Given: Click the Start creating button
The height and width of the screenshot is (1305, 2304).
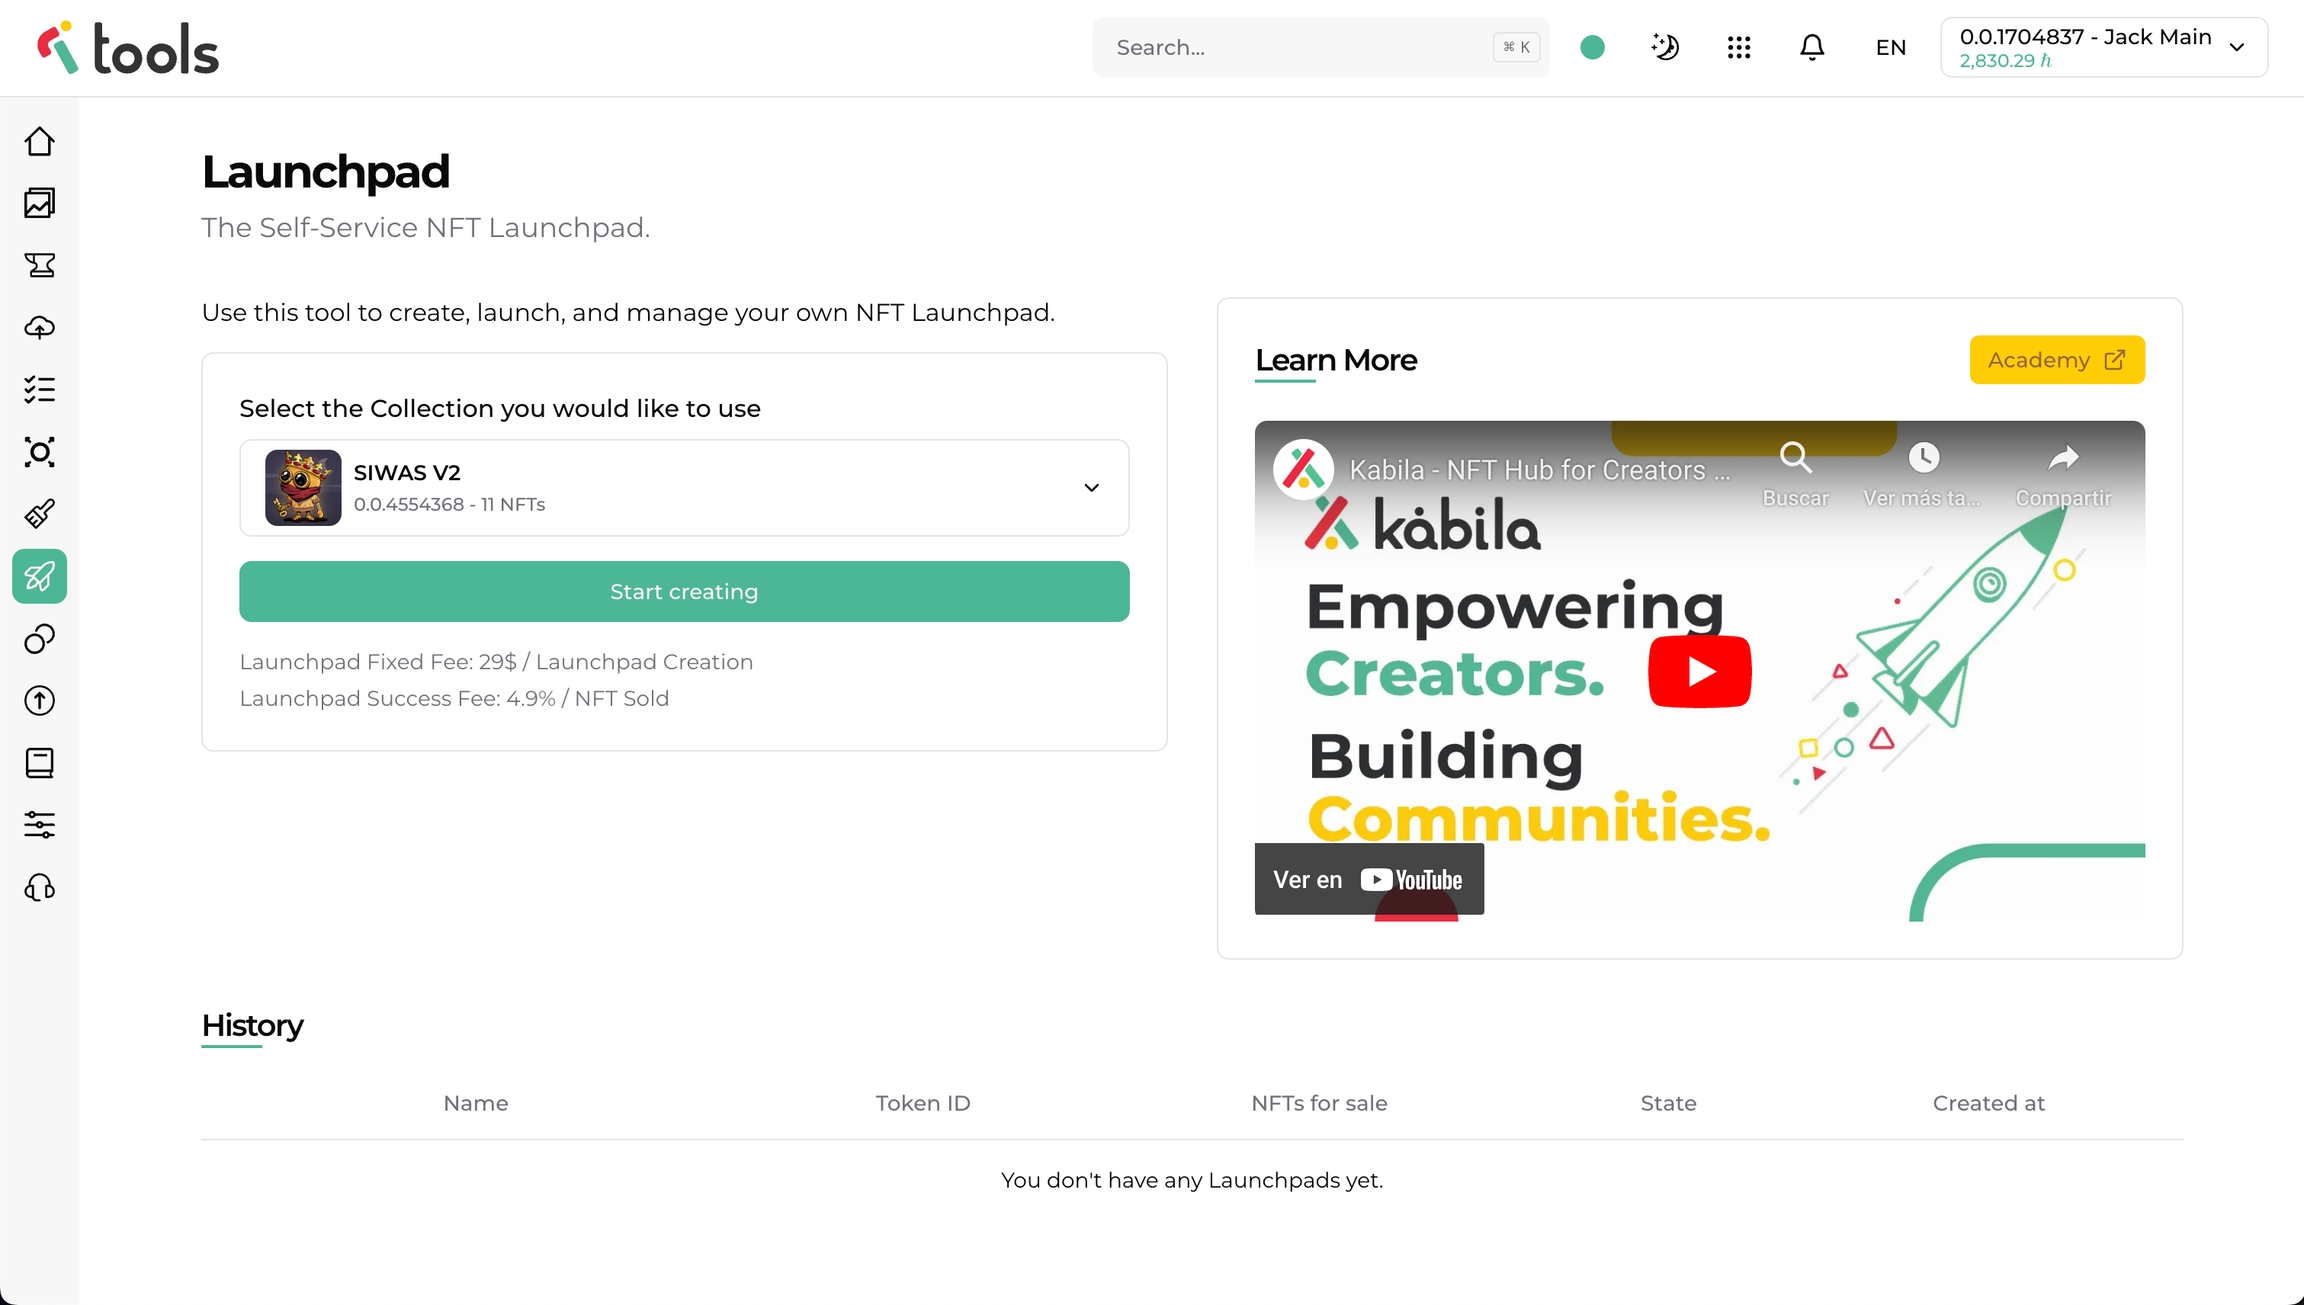Looking at the screenshot, I should [x=684, y=592].
